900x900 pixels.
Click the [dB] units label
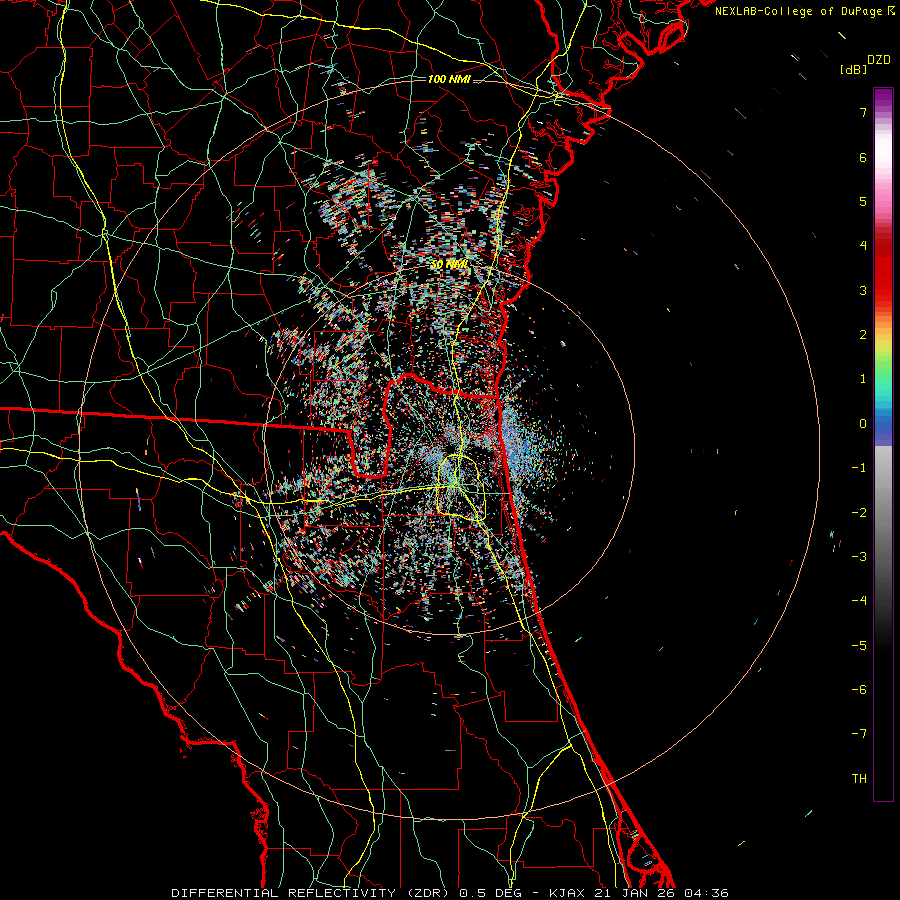(x=854, y=69)
